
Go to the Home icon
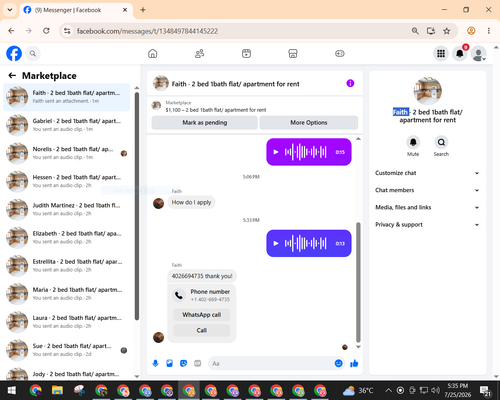click(x=153, y=53)
